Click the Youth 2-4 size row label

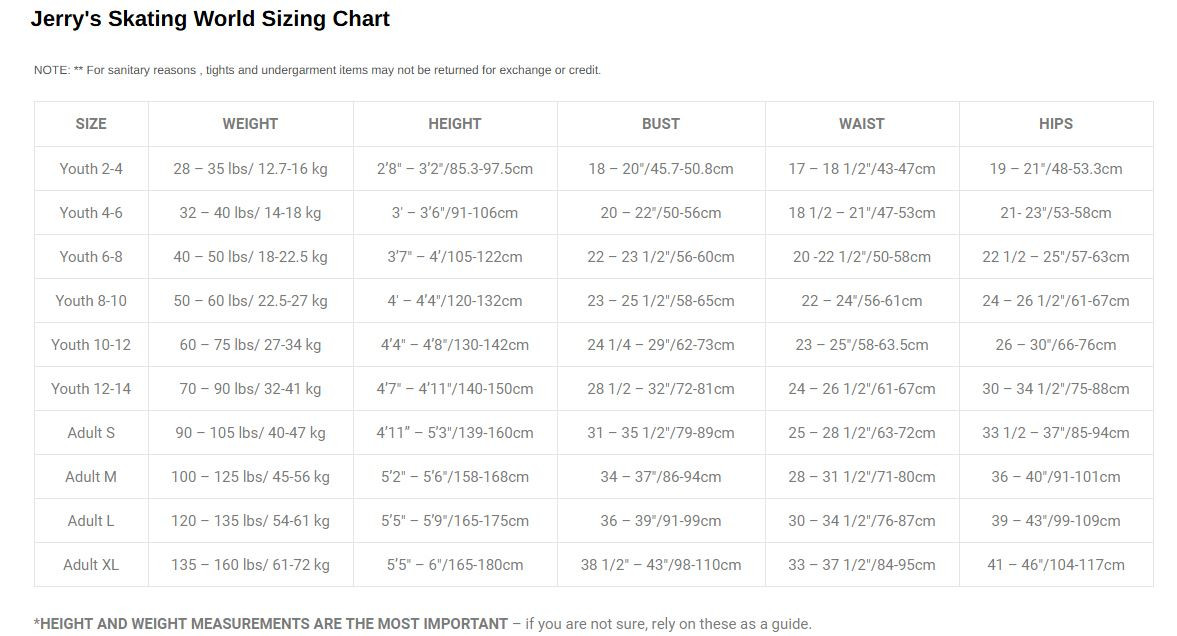pyautogui.click(x=91, y=169)
